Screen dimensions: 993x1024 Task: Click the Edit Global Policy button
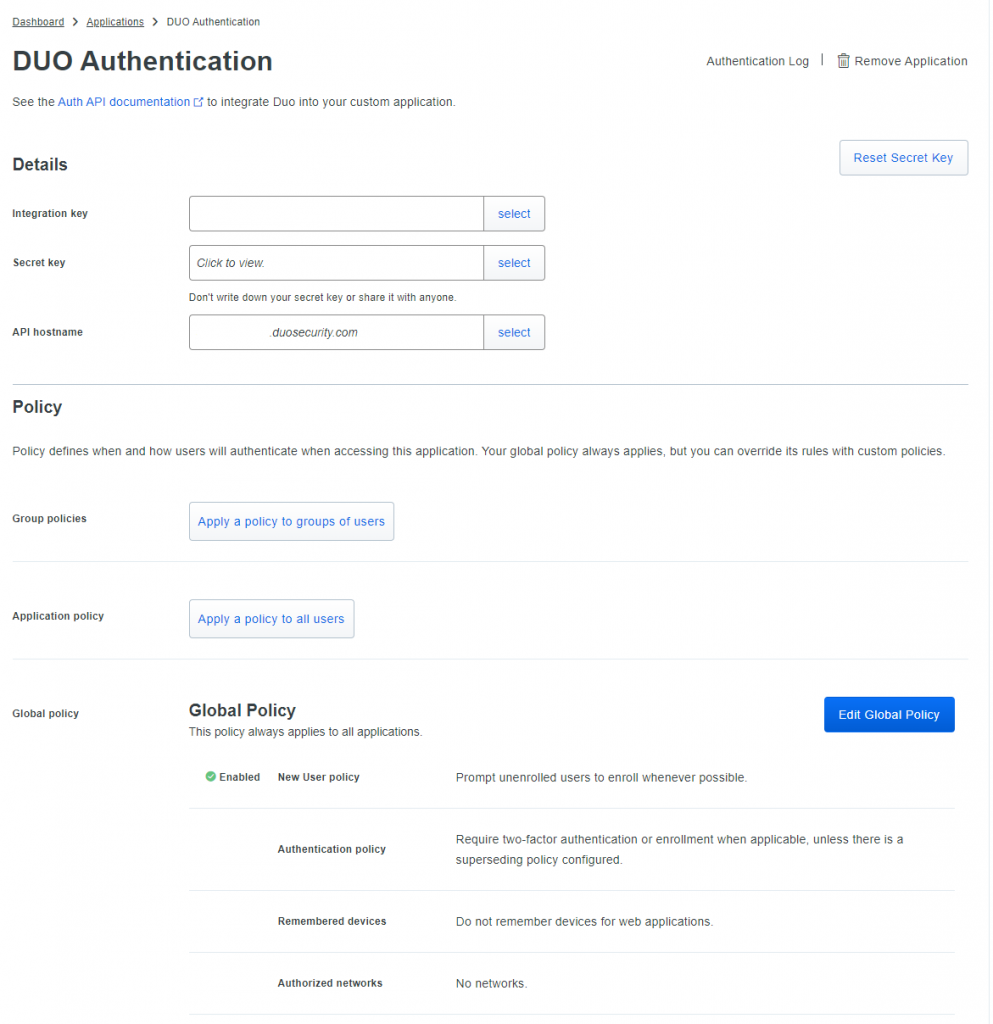tap(889, 714)
